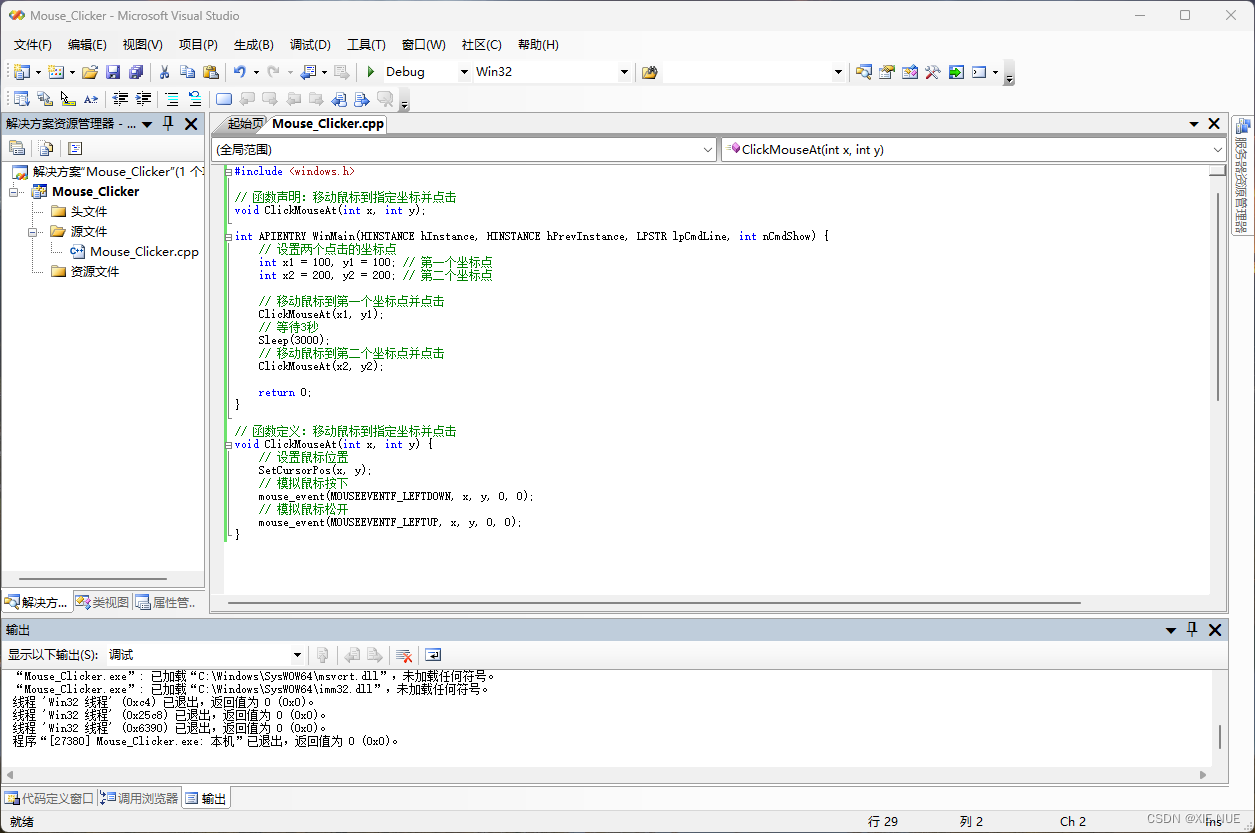Collapse the ClickMouseAt definition outlining box
The width and height of the screenshot is (1255, 833).
(228, 444)
